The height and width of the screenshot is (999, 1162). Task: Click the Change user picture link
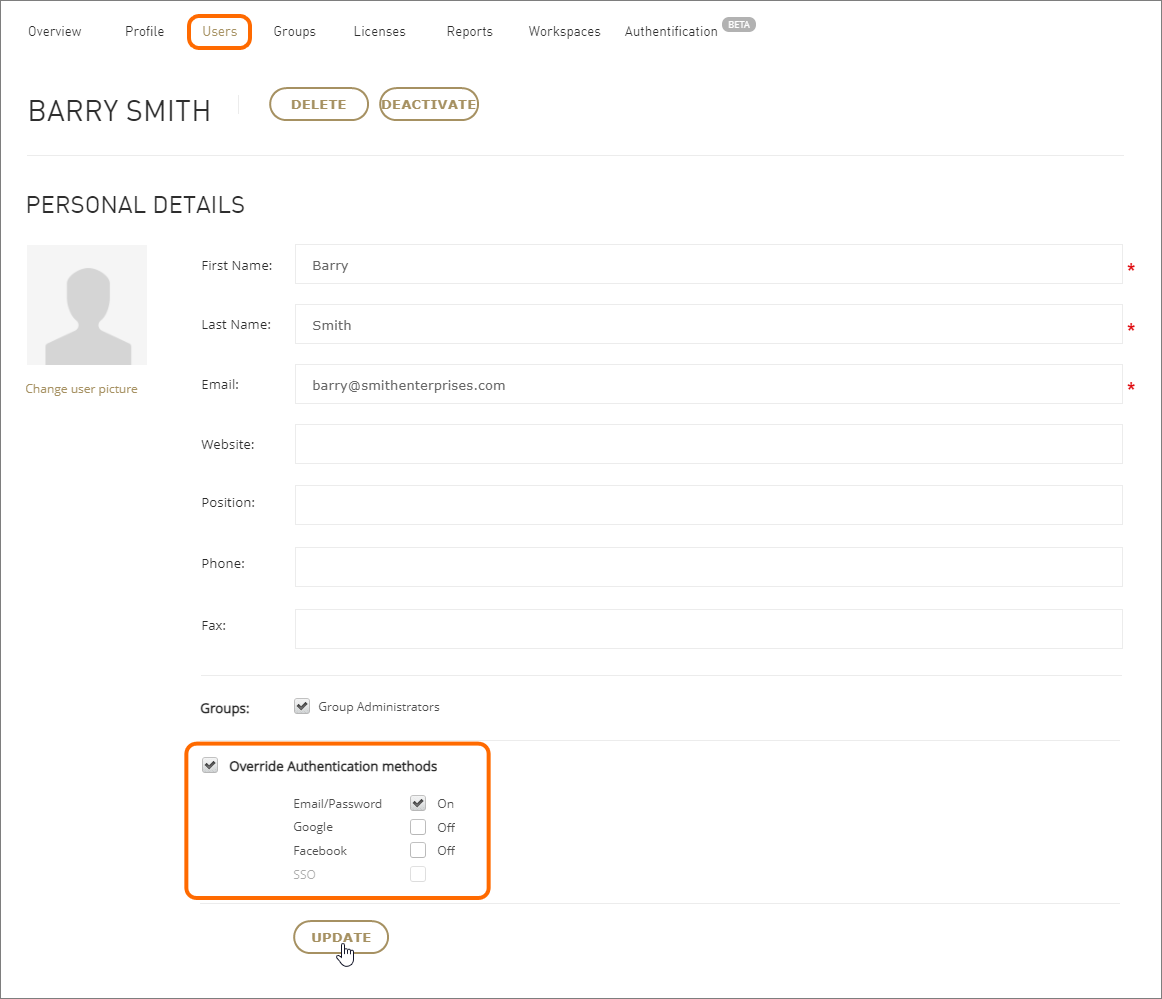click(x=81, y=389)
